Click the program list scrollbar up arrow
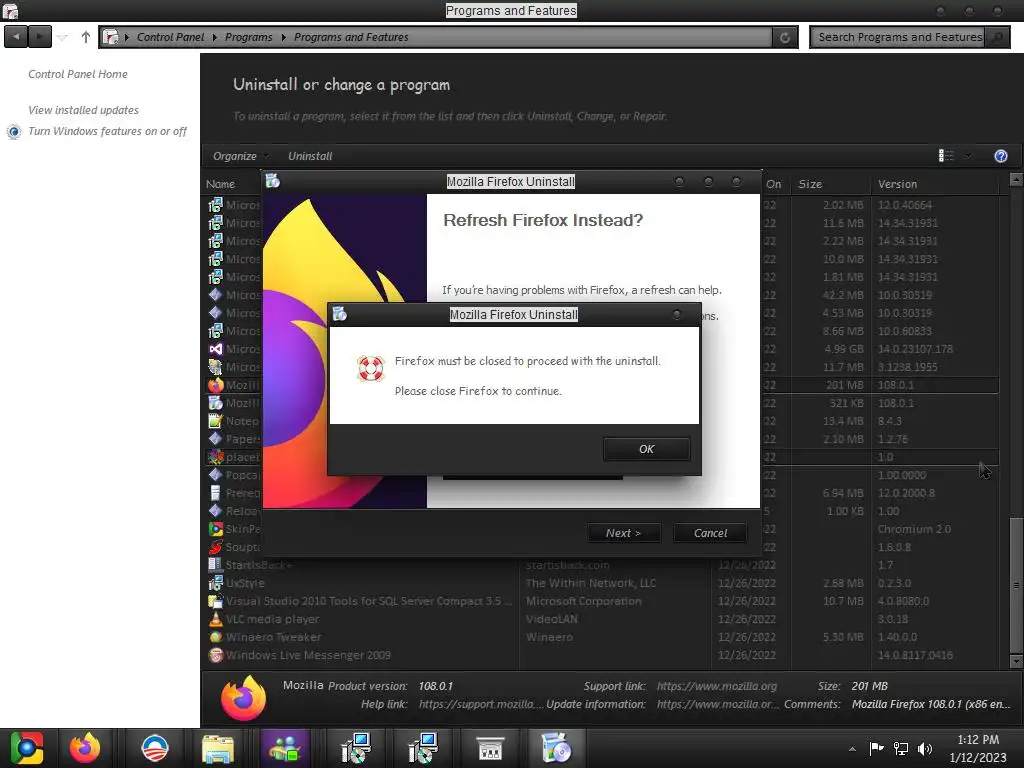The image size is (1024, 768). [1016, 179]
